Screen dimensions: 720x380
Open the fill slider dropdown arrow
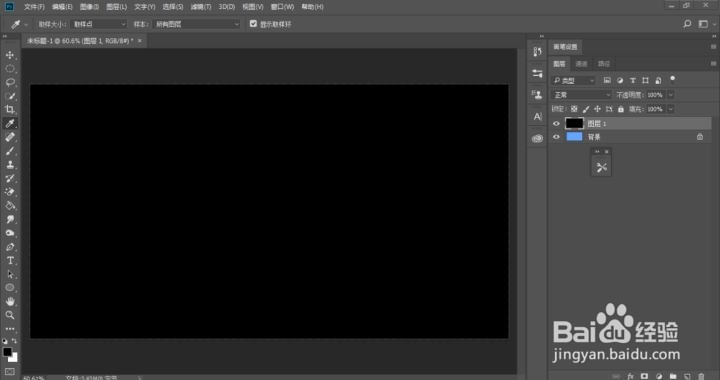pos(670,109)
